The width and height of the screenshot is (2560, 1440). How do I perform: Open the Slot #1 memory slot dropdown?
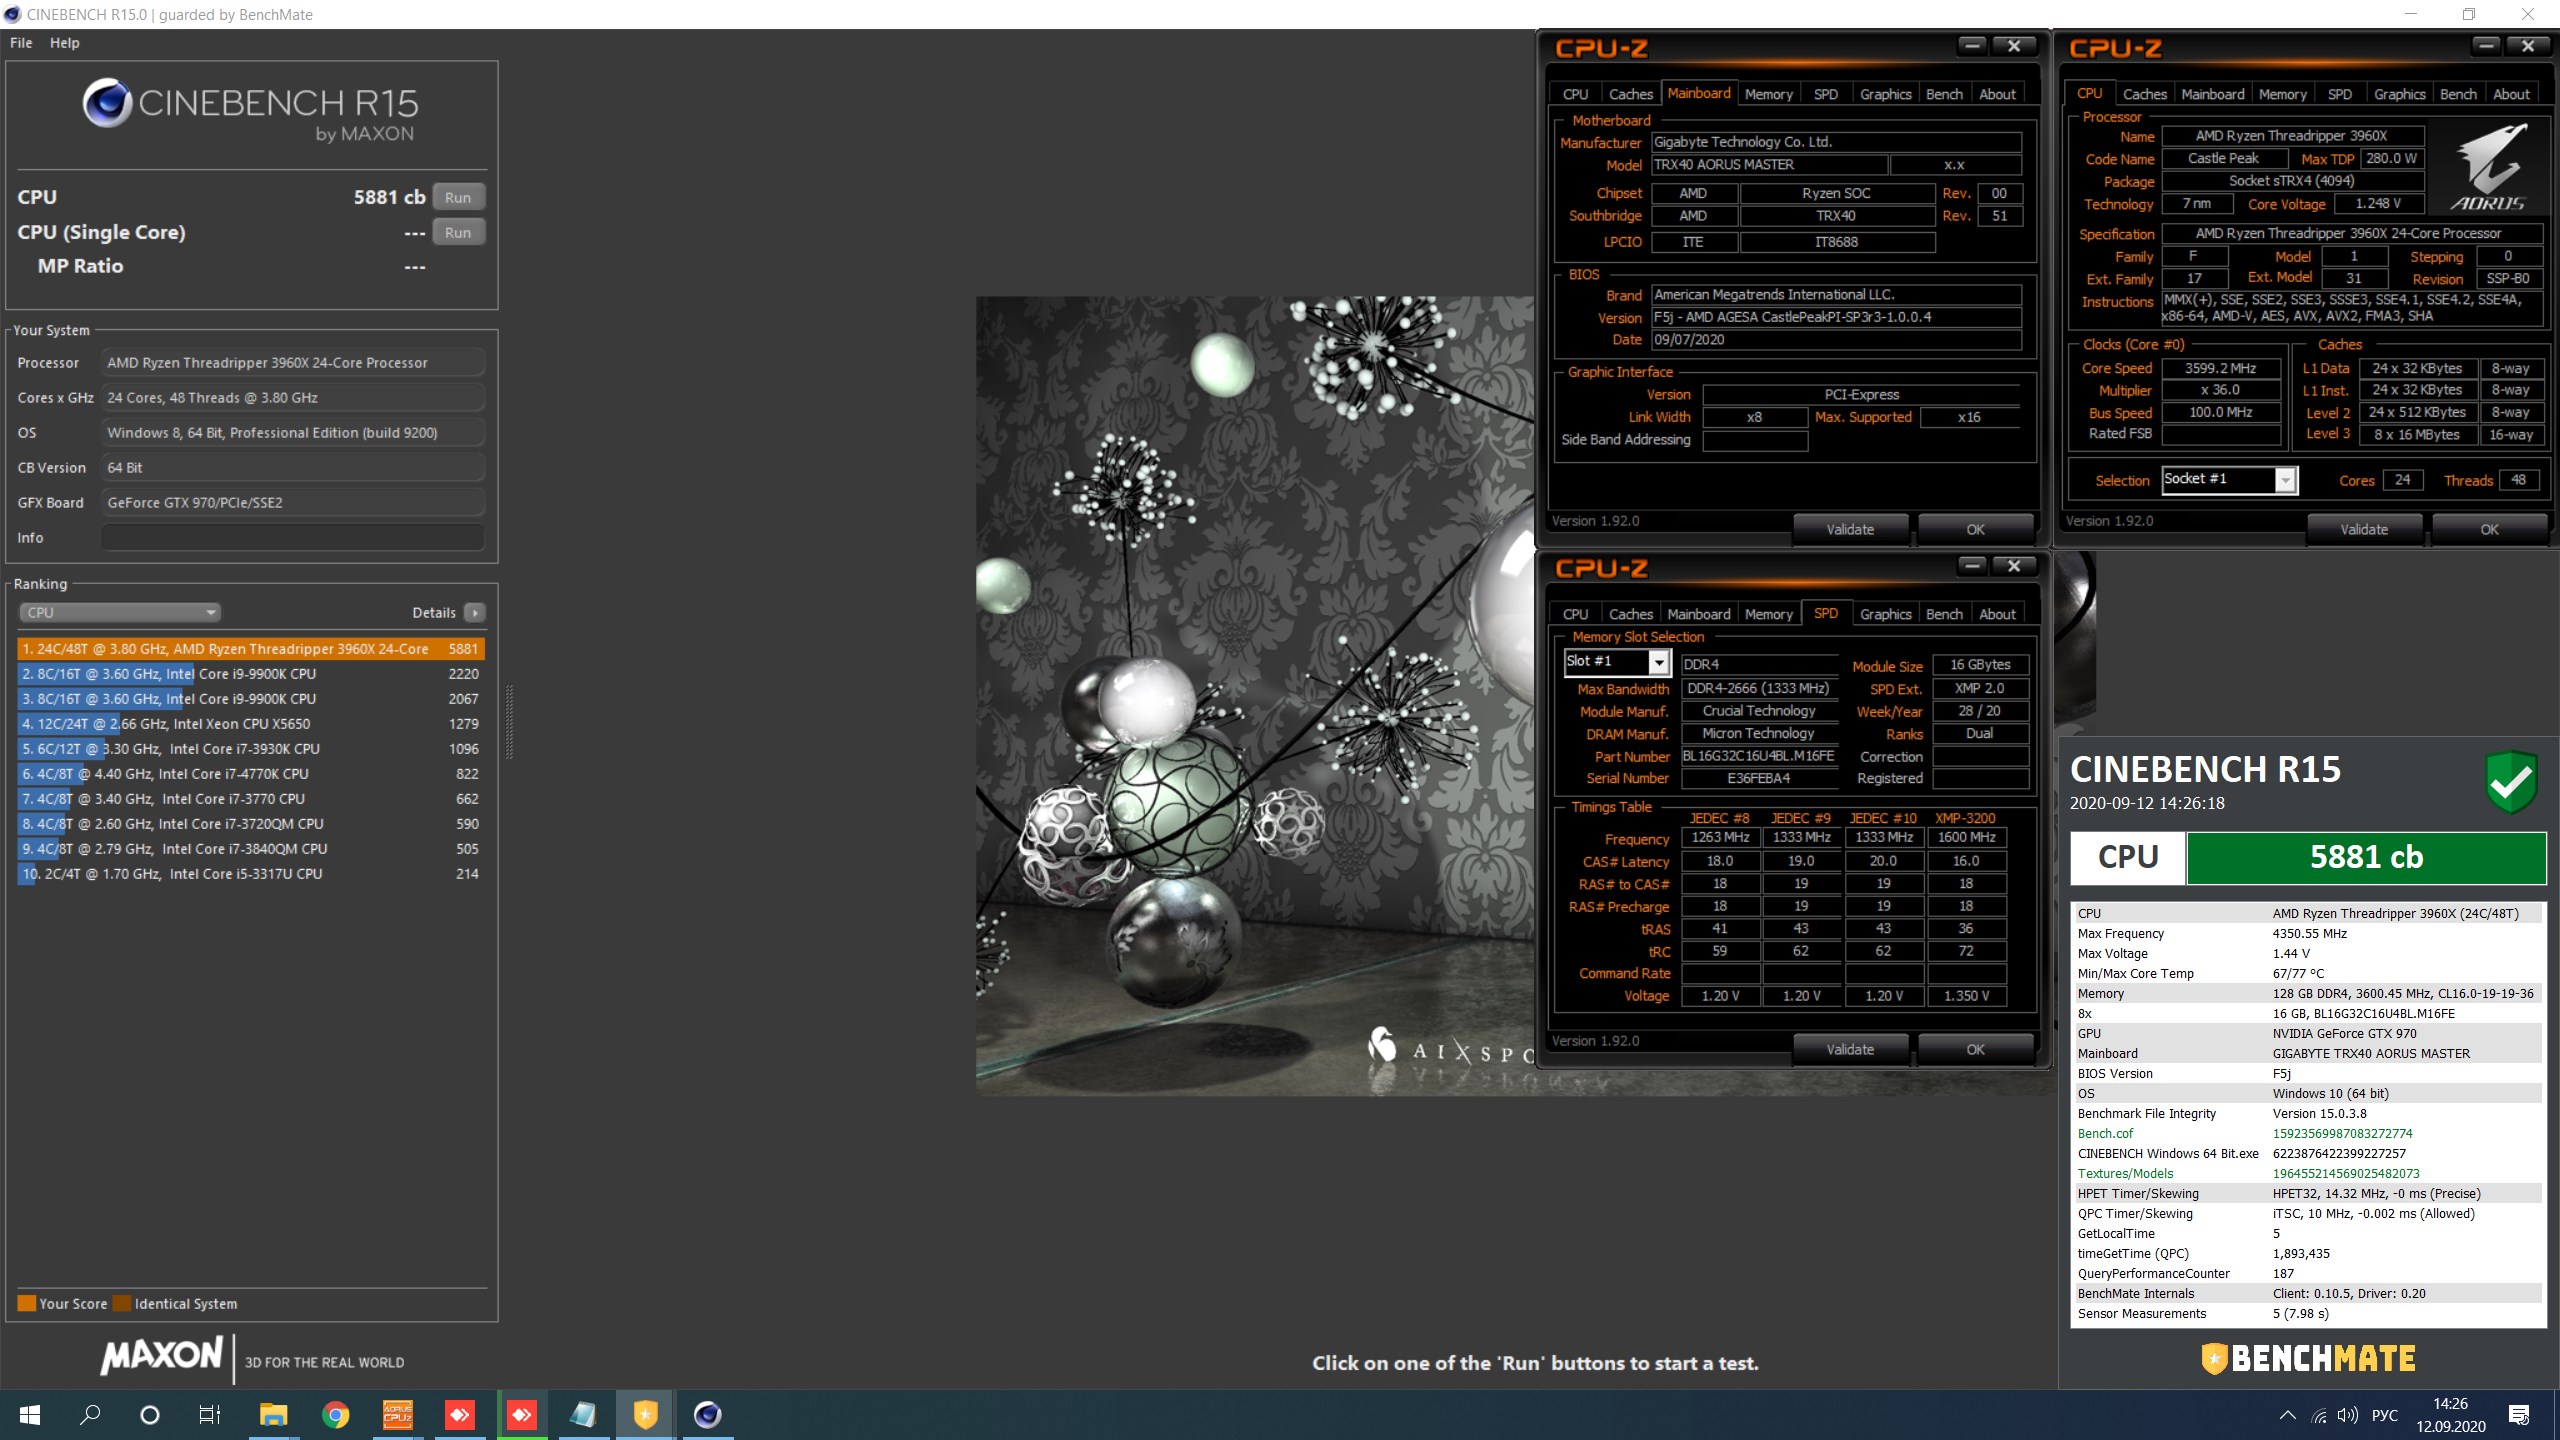click(1659, 662)
